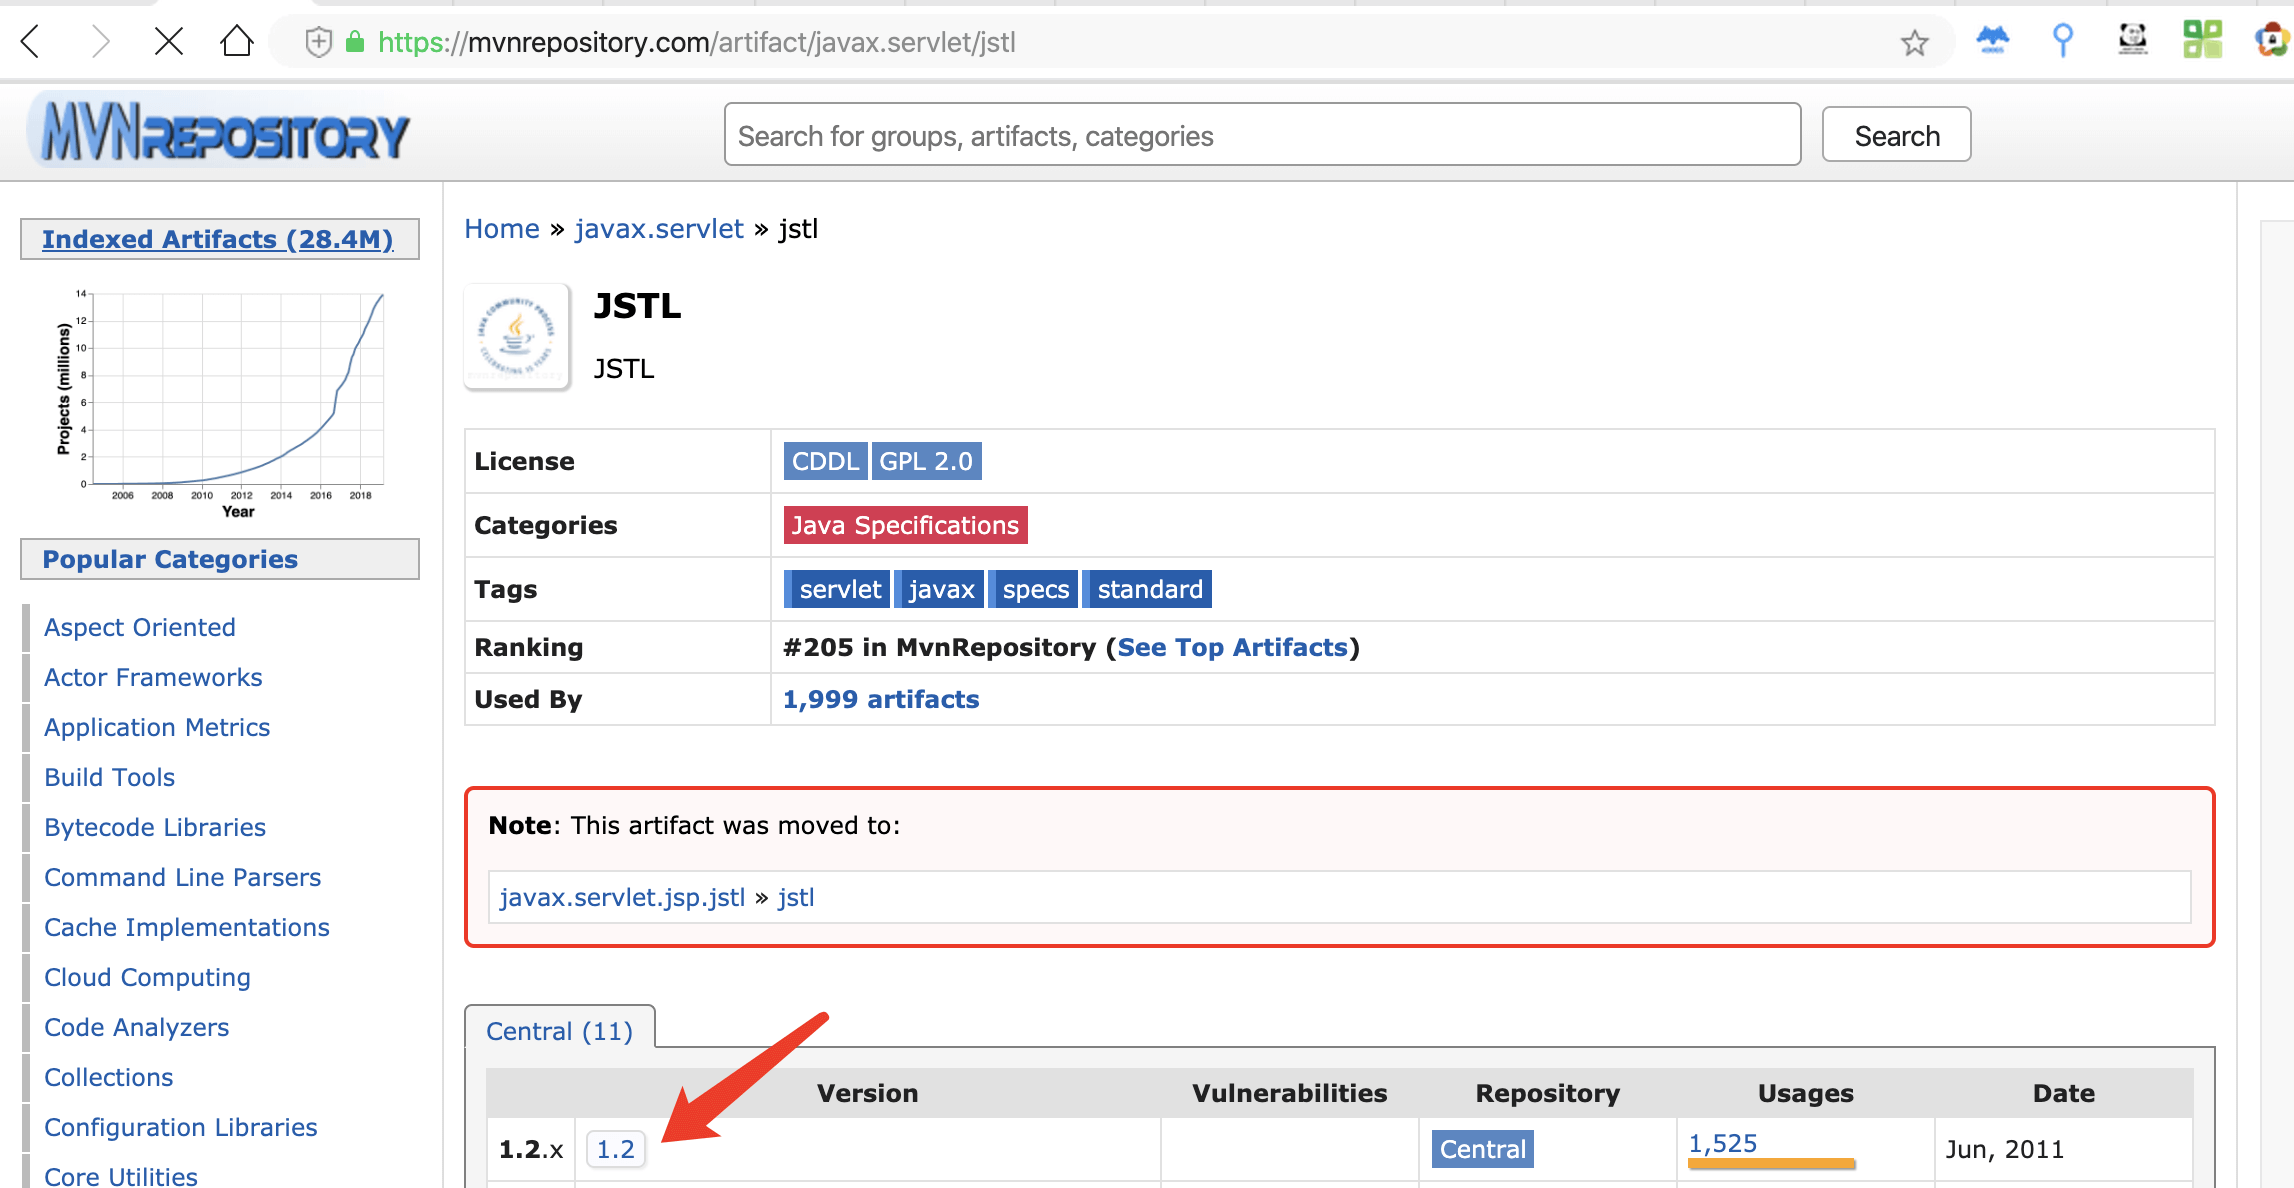Open the blue cloud extension icon

1993,40
